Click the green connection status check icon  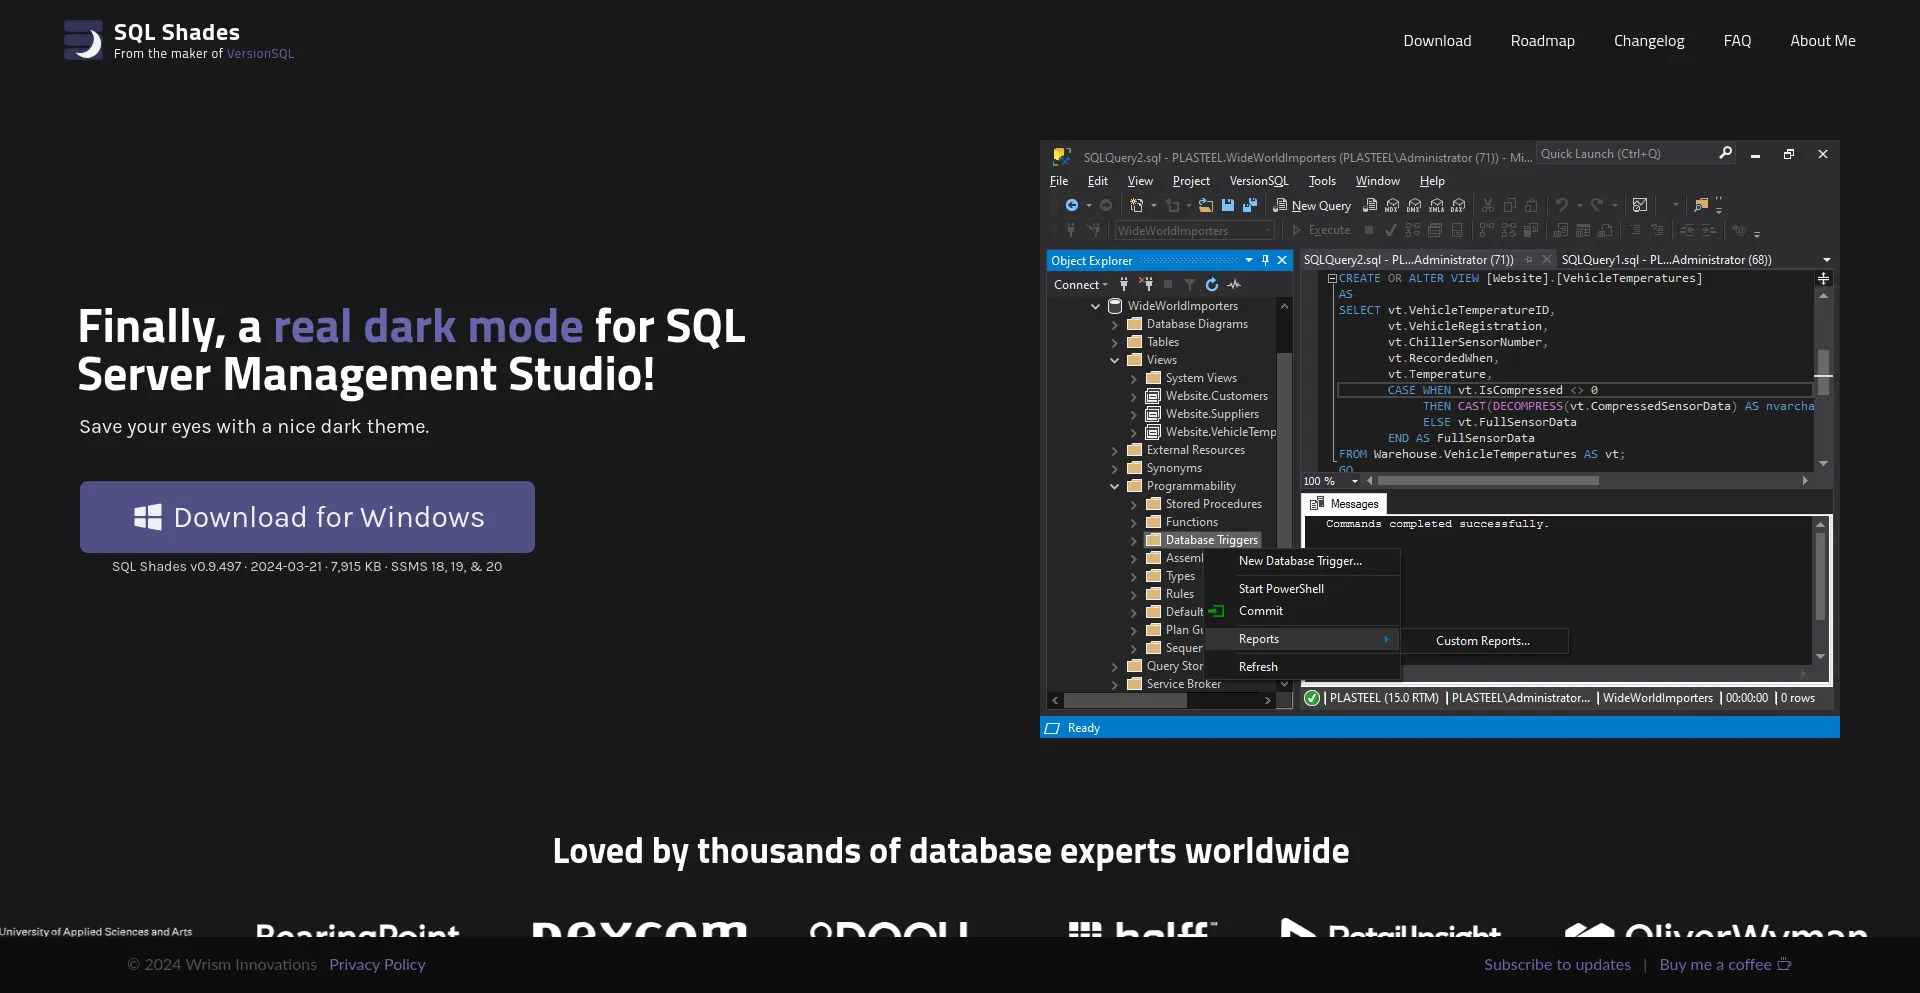(x=1312, y=698)
